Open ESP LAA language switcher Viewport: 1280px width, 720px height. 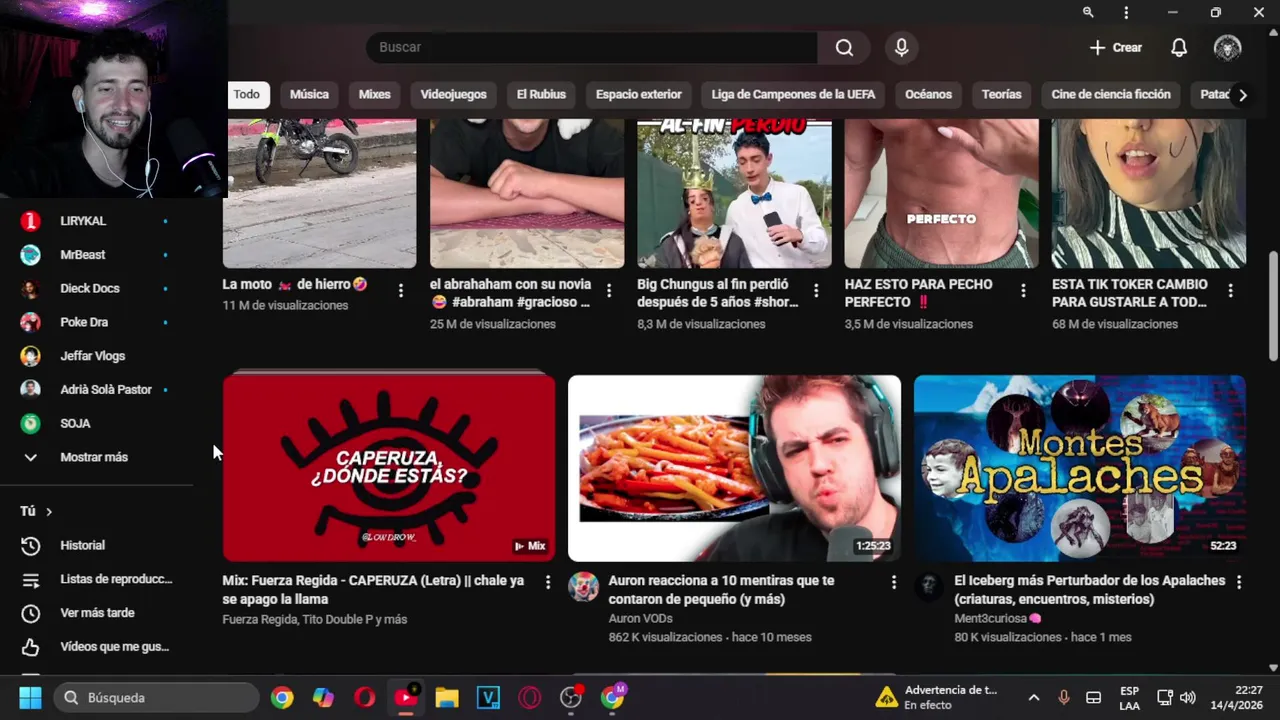click(x=1129, y=697)
